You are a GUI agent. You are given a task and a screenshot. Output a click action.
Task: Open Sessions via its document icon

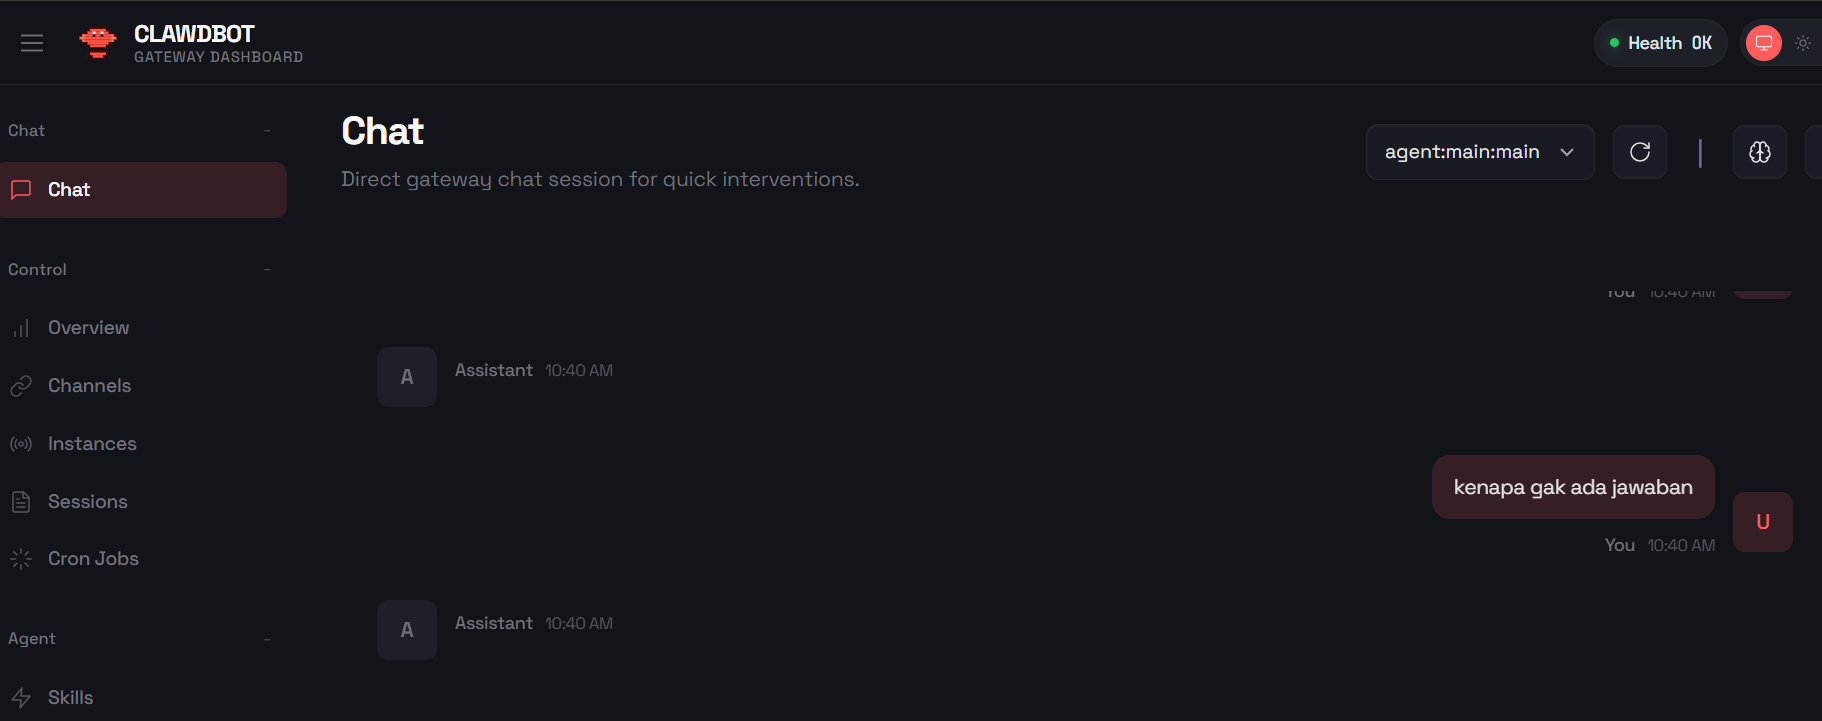tap(21, 502)
